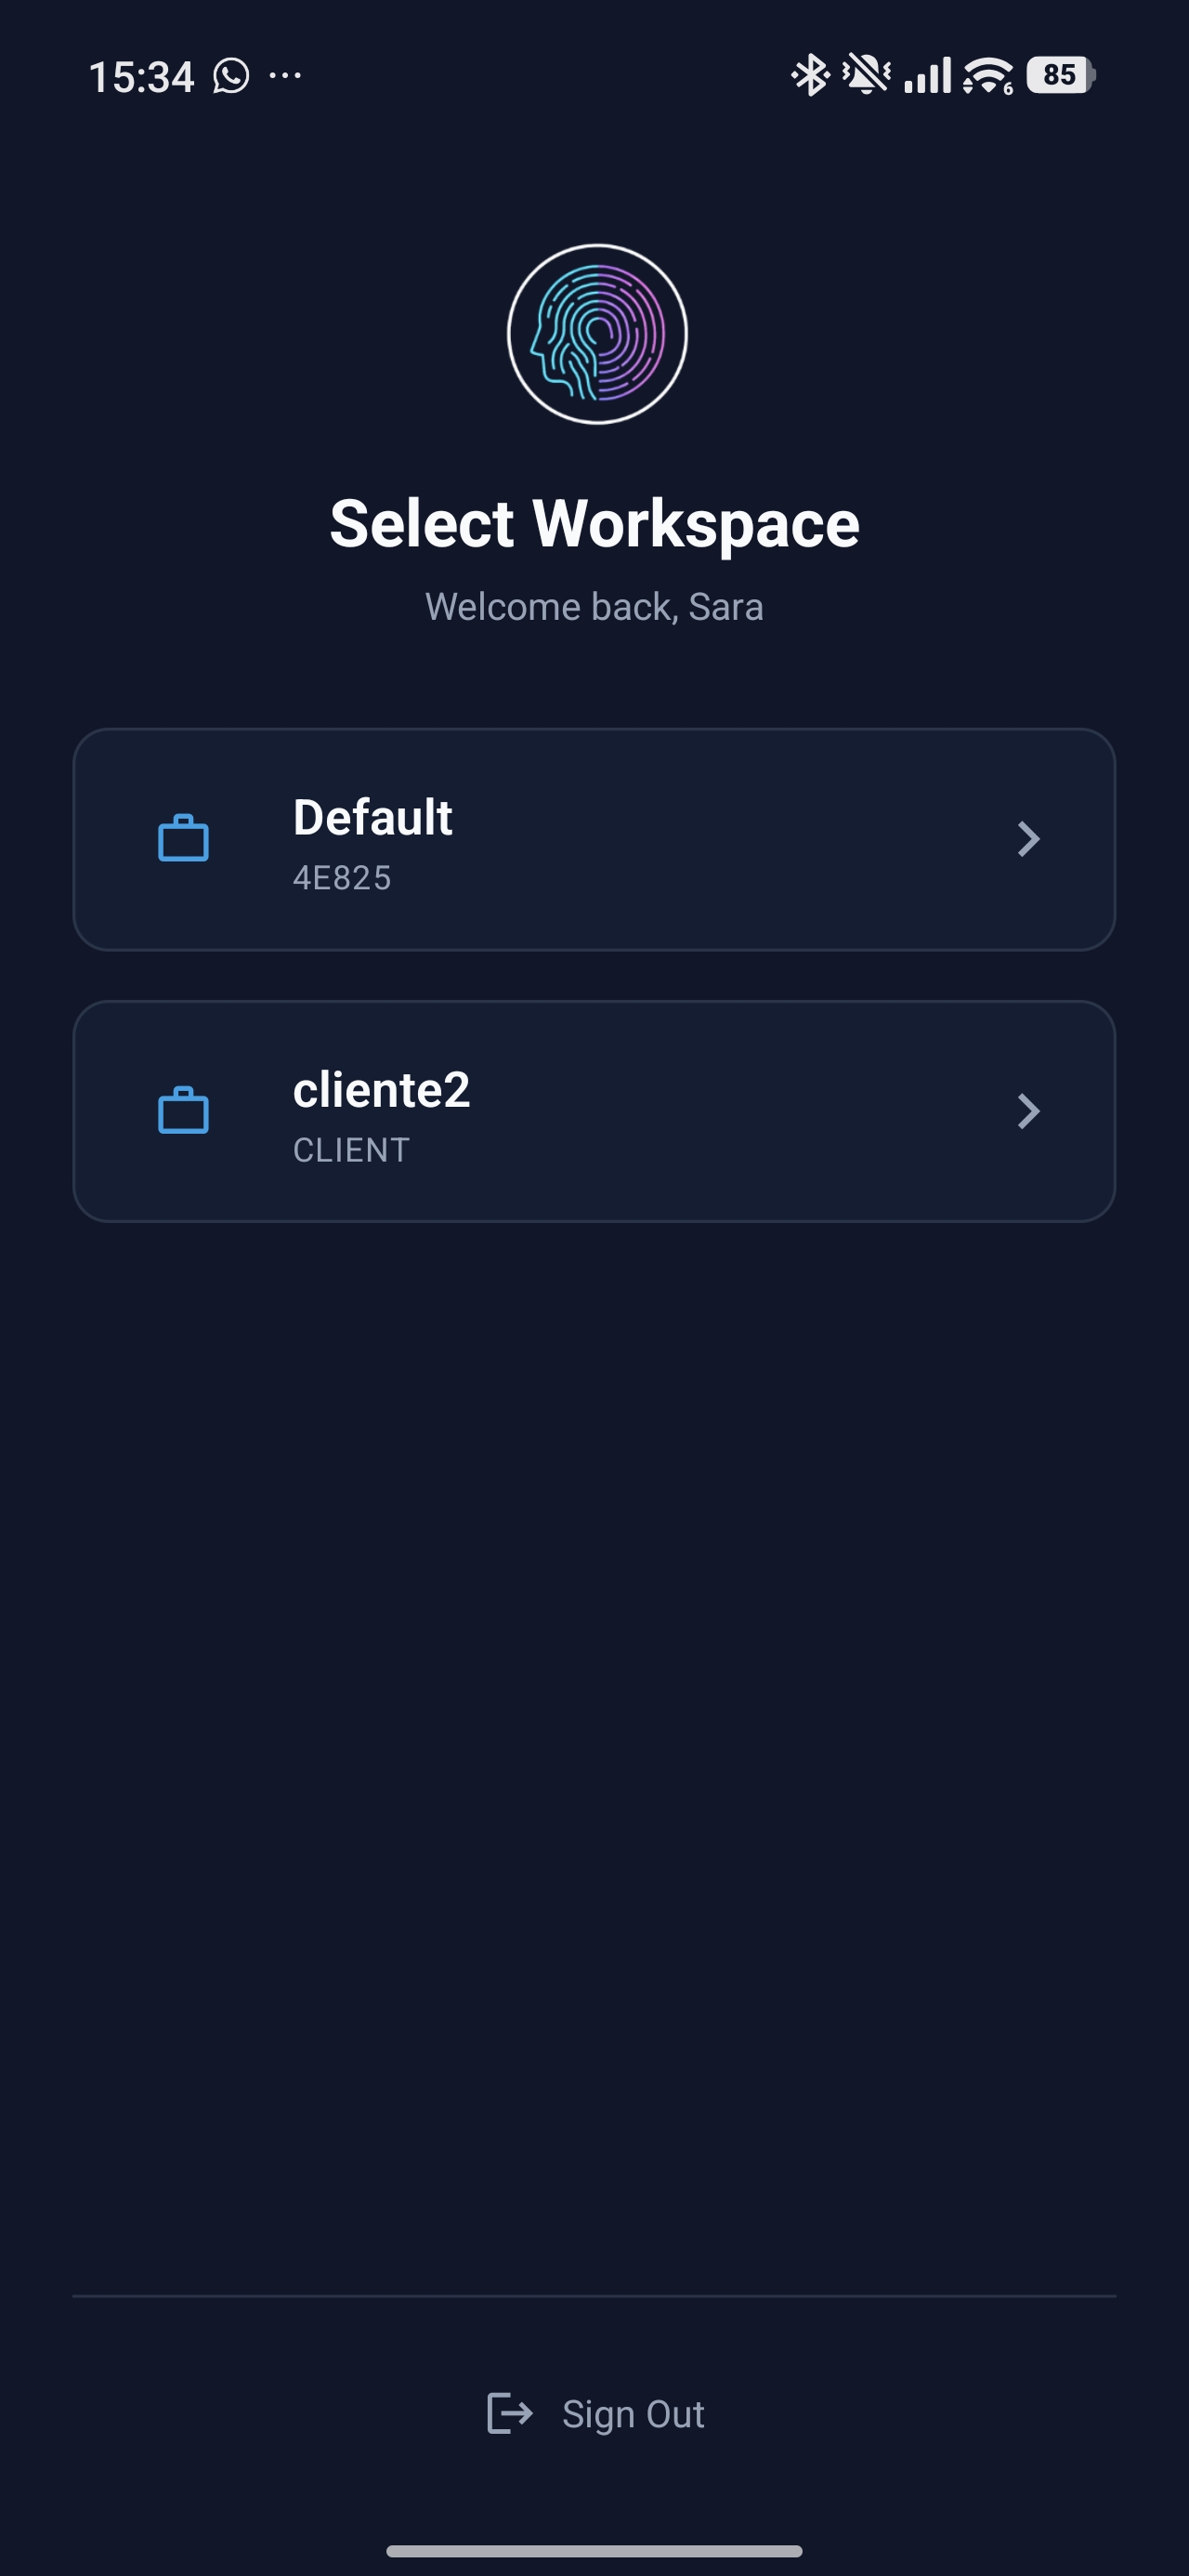The width and height of the screenshot is (1189, 2576).
Task: Tap the muted bell silent-mode icon
Action: [x=866, y=75]
